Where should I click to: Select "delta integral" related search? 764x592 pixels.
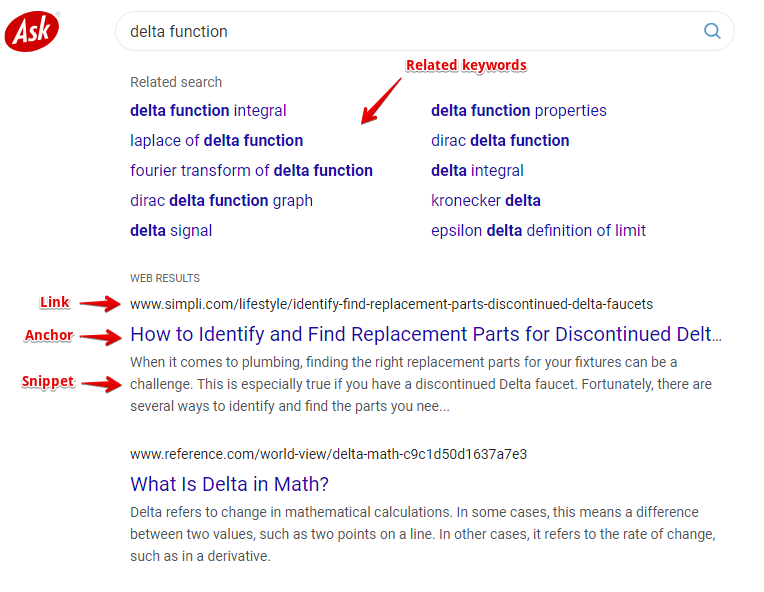click(477, 170)
